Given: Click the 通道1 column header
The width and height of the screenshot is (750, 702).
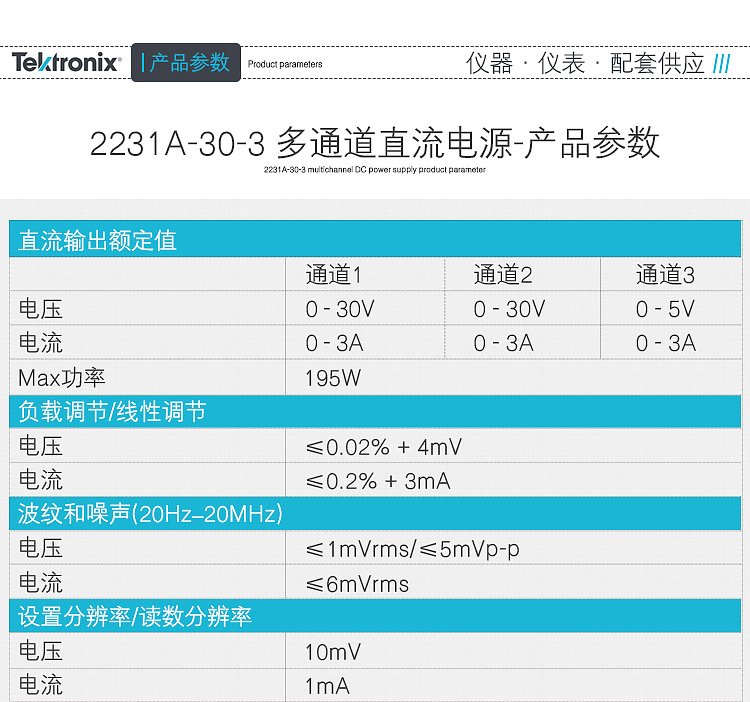Looking at the screenshot, I should point(334,275).
